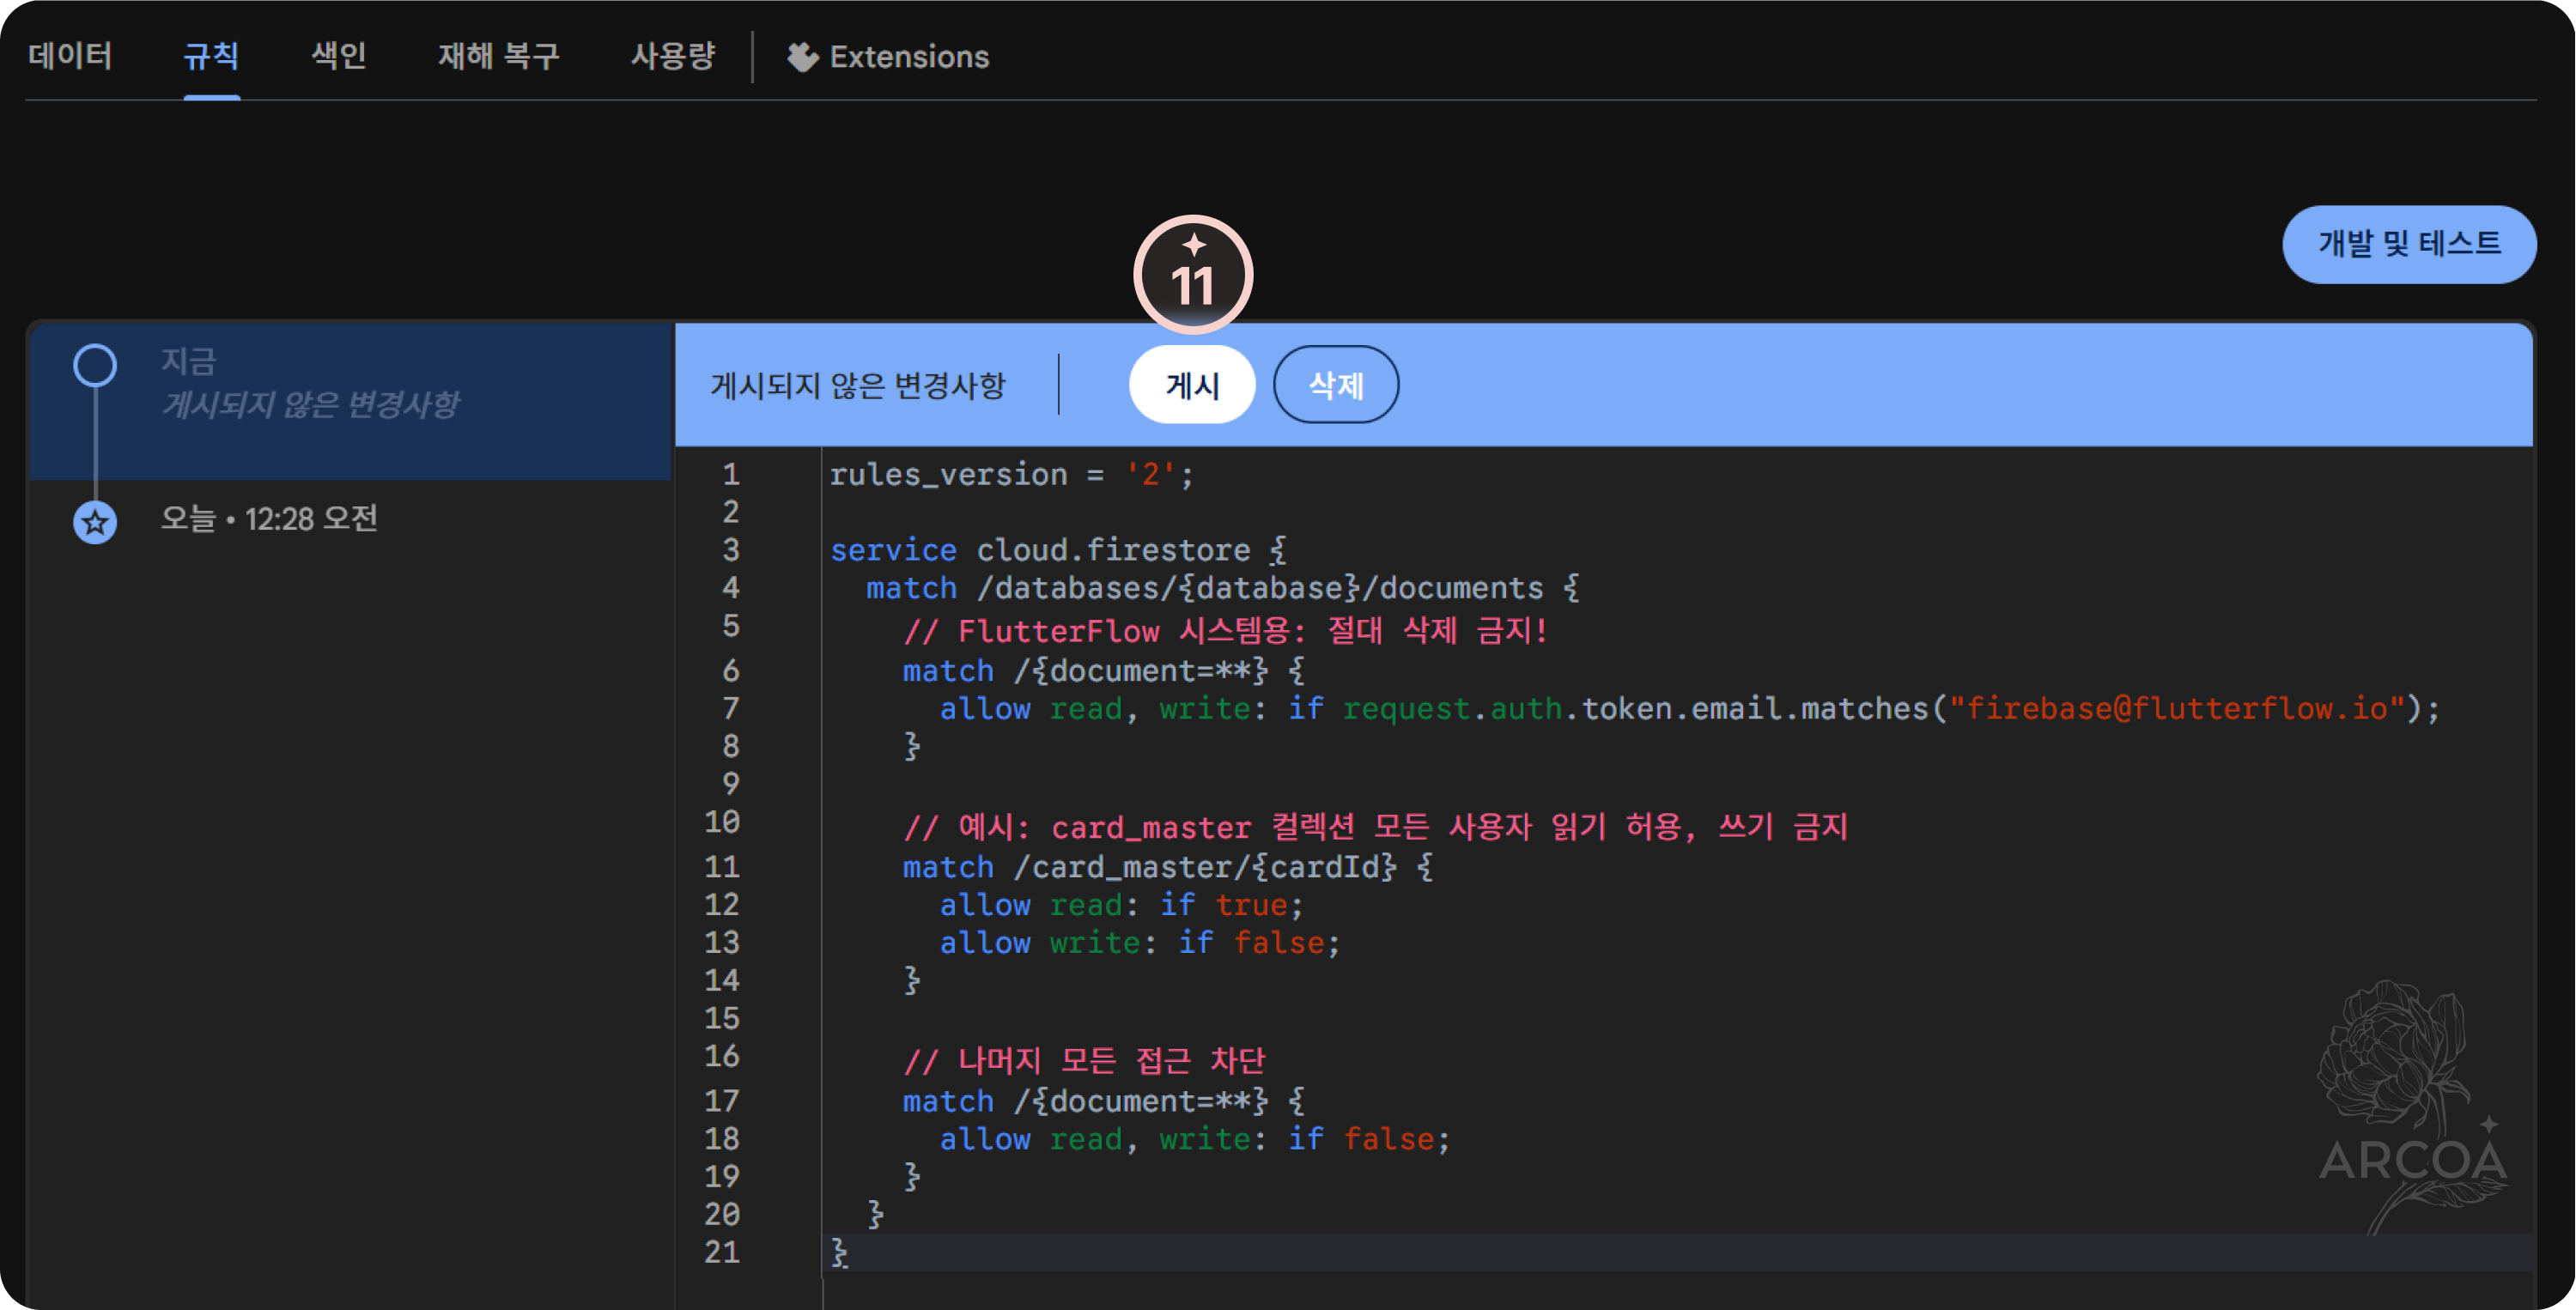This screenshot has height=1310, width=2576.
Task: Click the Extensions puzzle icon
Action: pyautogui.click(x=802, y=57)
